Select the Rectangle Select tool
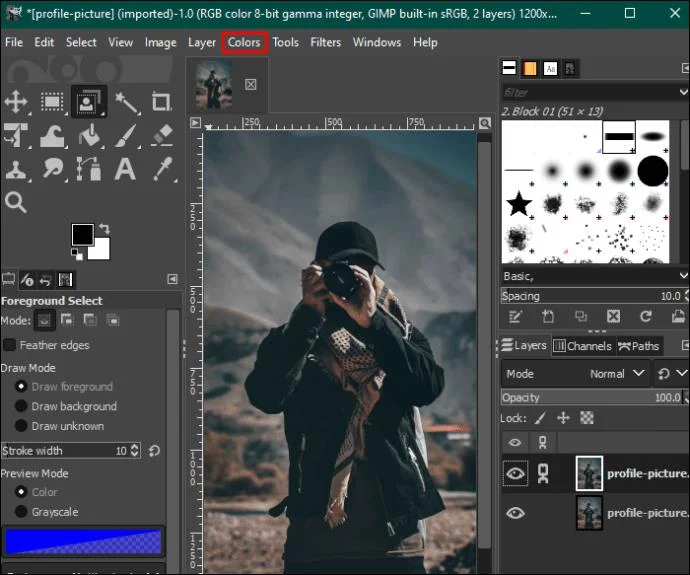Viewport: 690px width, 575px height. [x=52, y=102]
